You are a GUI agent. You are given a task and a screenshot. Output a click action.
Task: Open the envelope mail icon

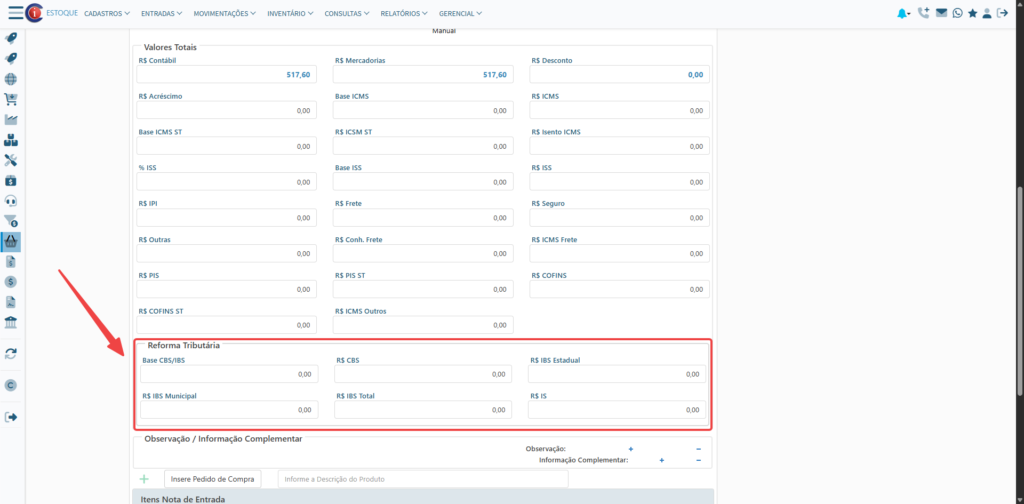pos(941,13)
